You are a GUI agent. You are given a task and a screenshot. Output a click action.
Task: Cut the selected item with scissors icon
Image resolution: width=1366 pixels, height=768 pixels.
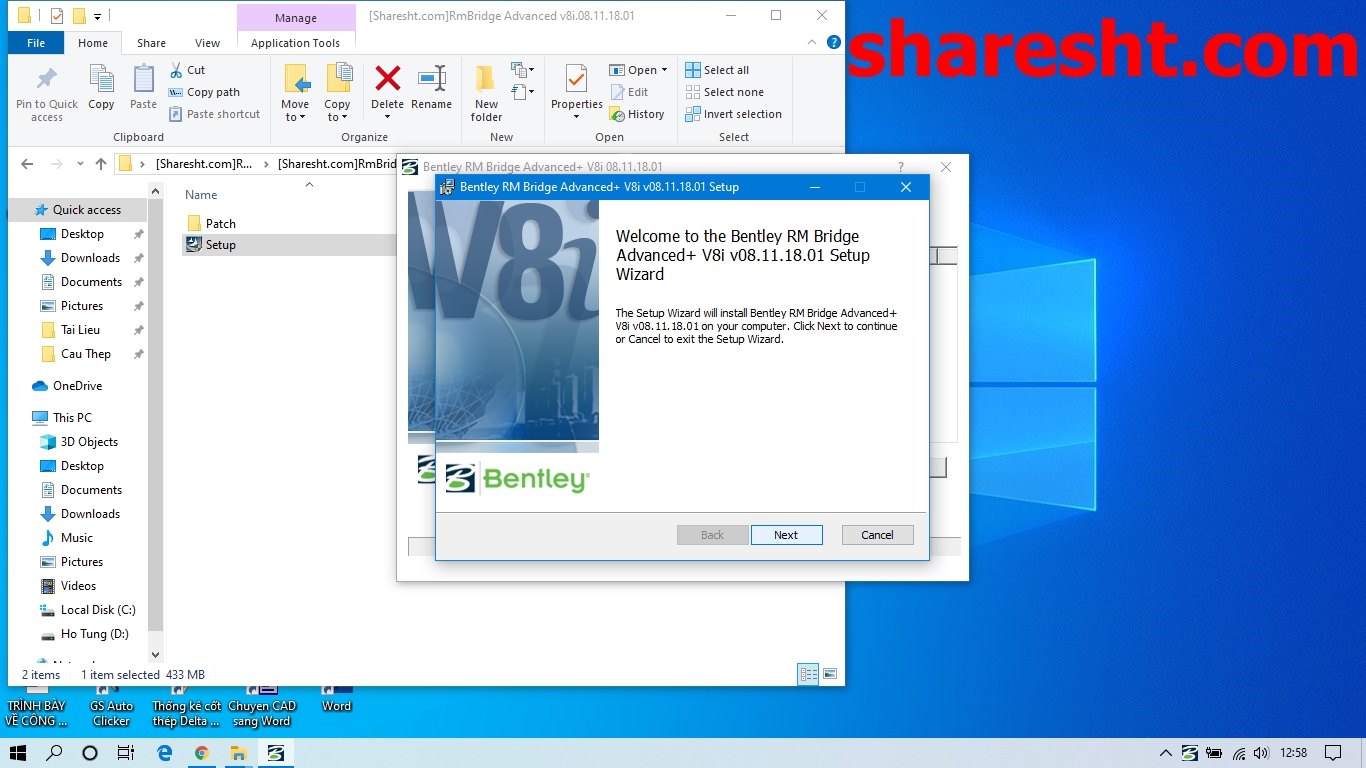point(187,70)
